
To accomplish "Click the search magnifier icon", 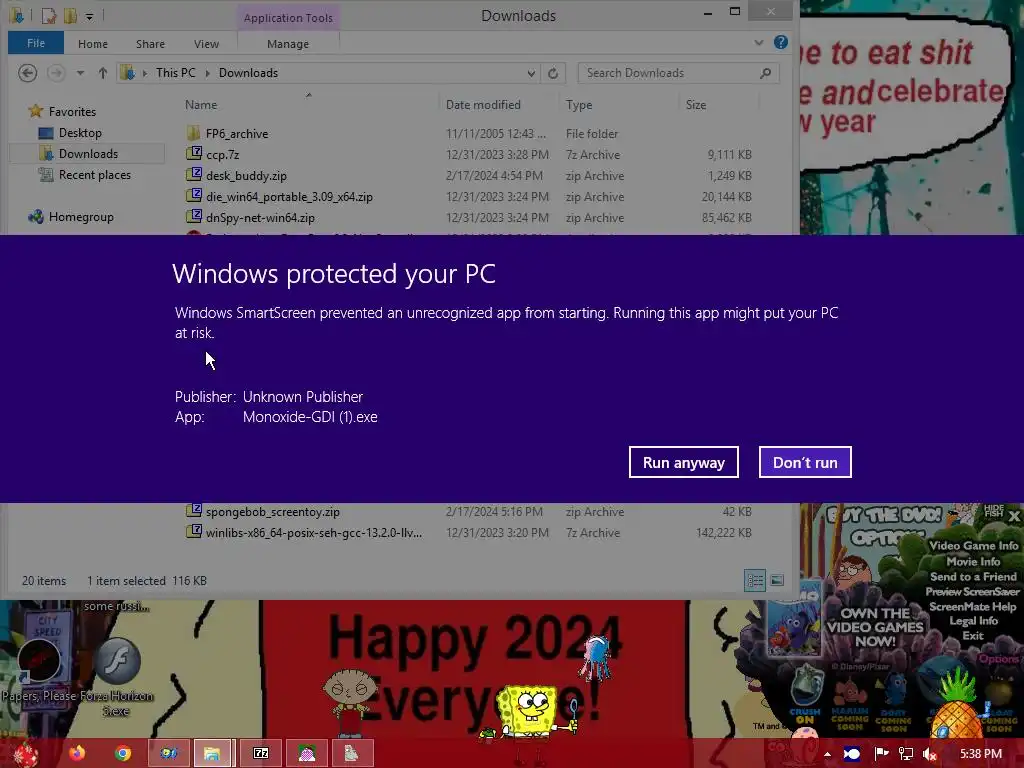I will coord(765,73).
